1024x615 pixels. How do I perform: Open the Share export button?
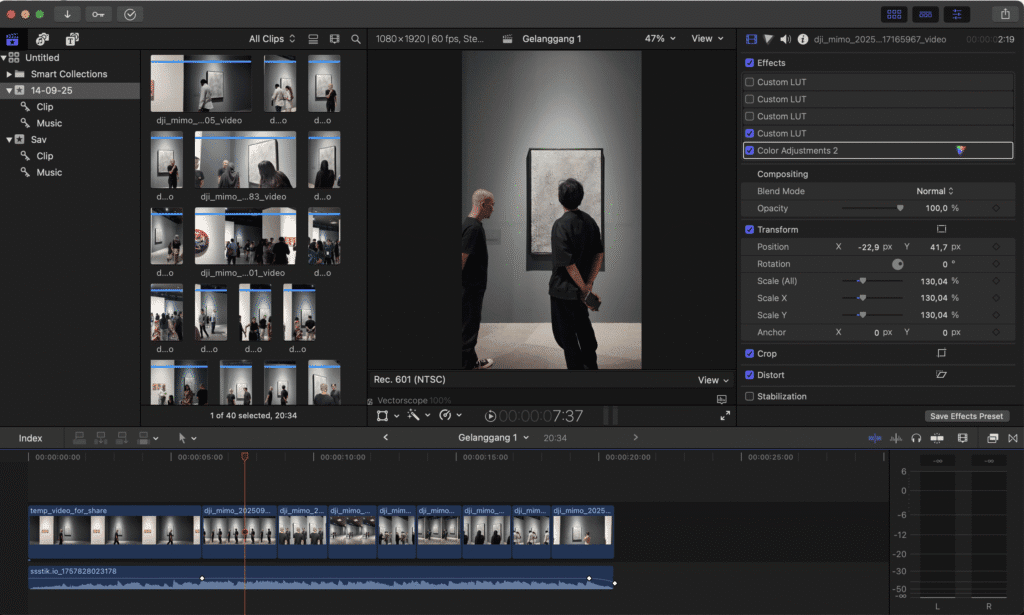click(x=1004, y=14)
